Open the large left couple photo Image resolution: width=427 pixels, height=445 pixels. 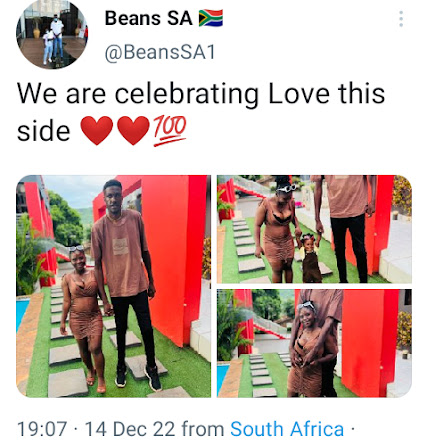pyautogui.click(x=114, y=286)
